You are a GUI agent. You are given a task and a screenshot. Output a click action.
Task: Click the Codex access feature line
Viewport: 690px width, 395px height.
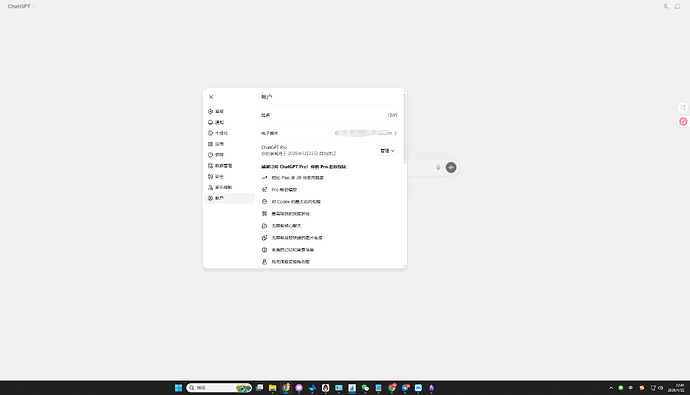point(296,202)
